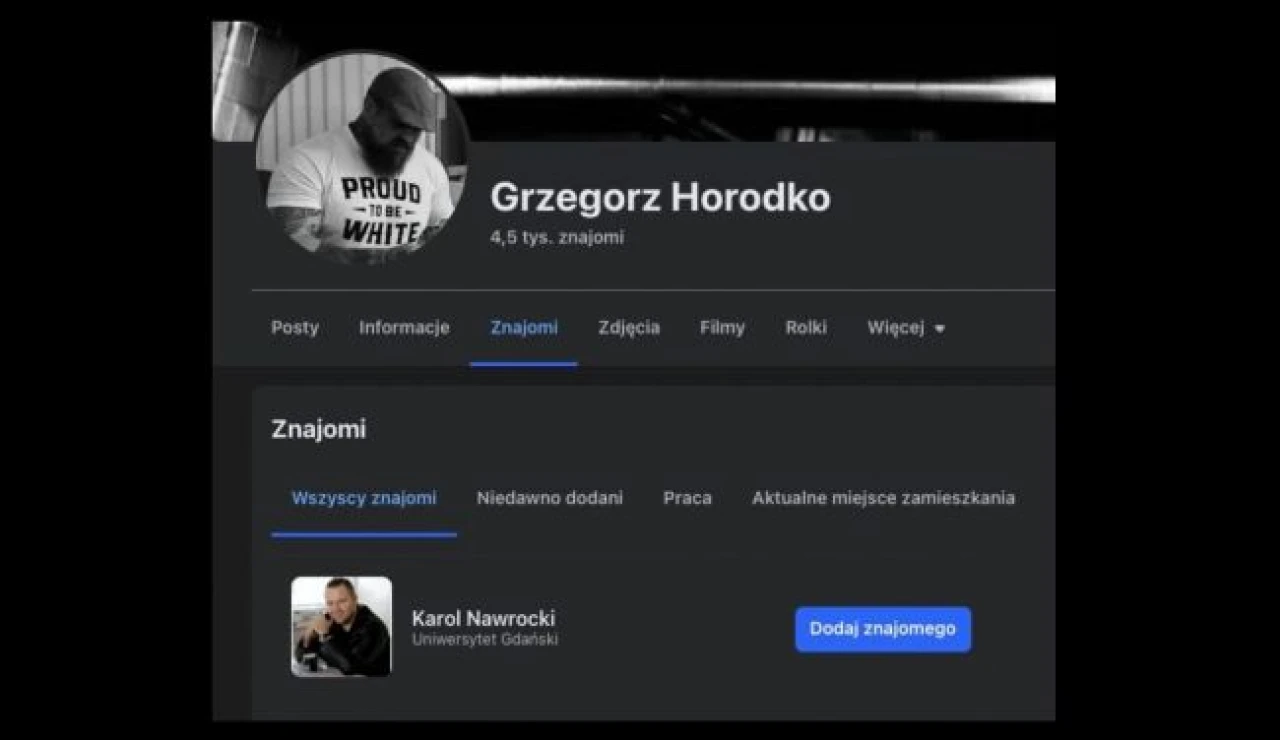Switch to the Posty tab
The width and height of the screenshot is (1280, 740).
coord(295,328)
